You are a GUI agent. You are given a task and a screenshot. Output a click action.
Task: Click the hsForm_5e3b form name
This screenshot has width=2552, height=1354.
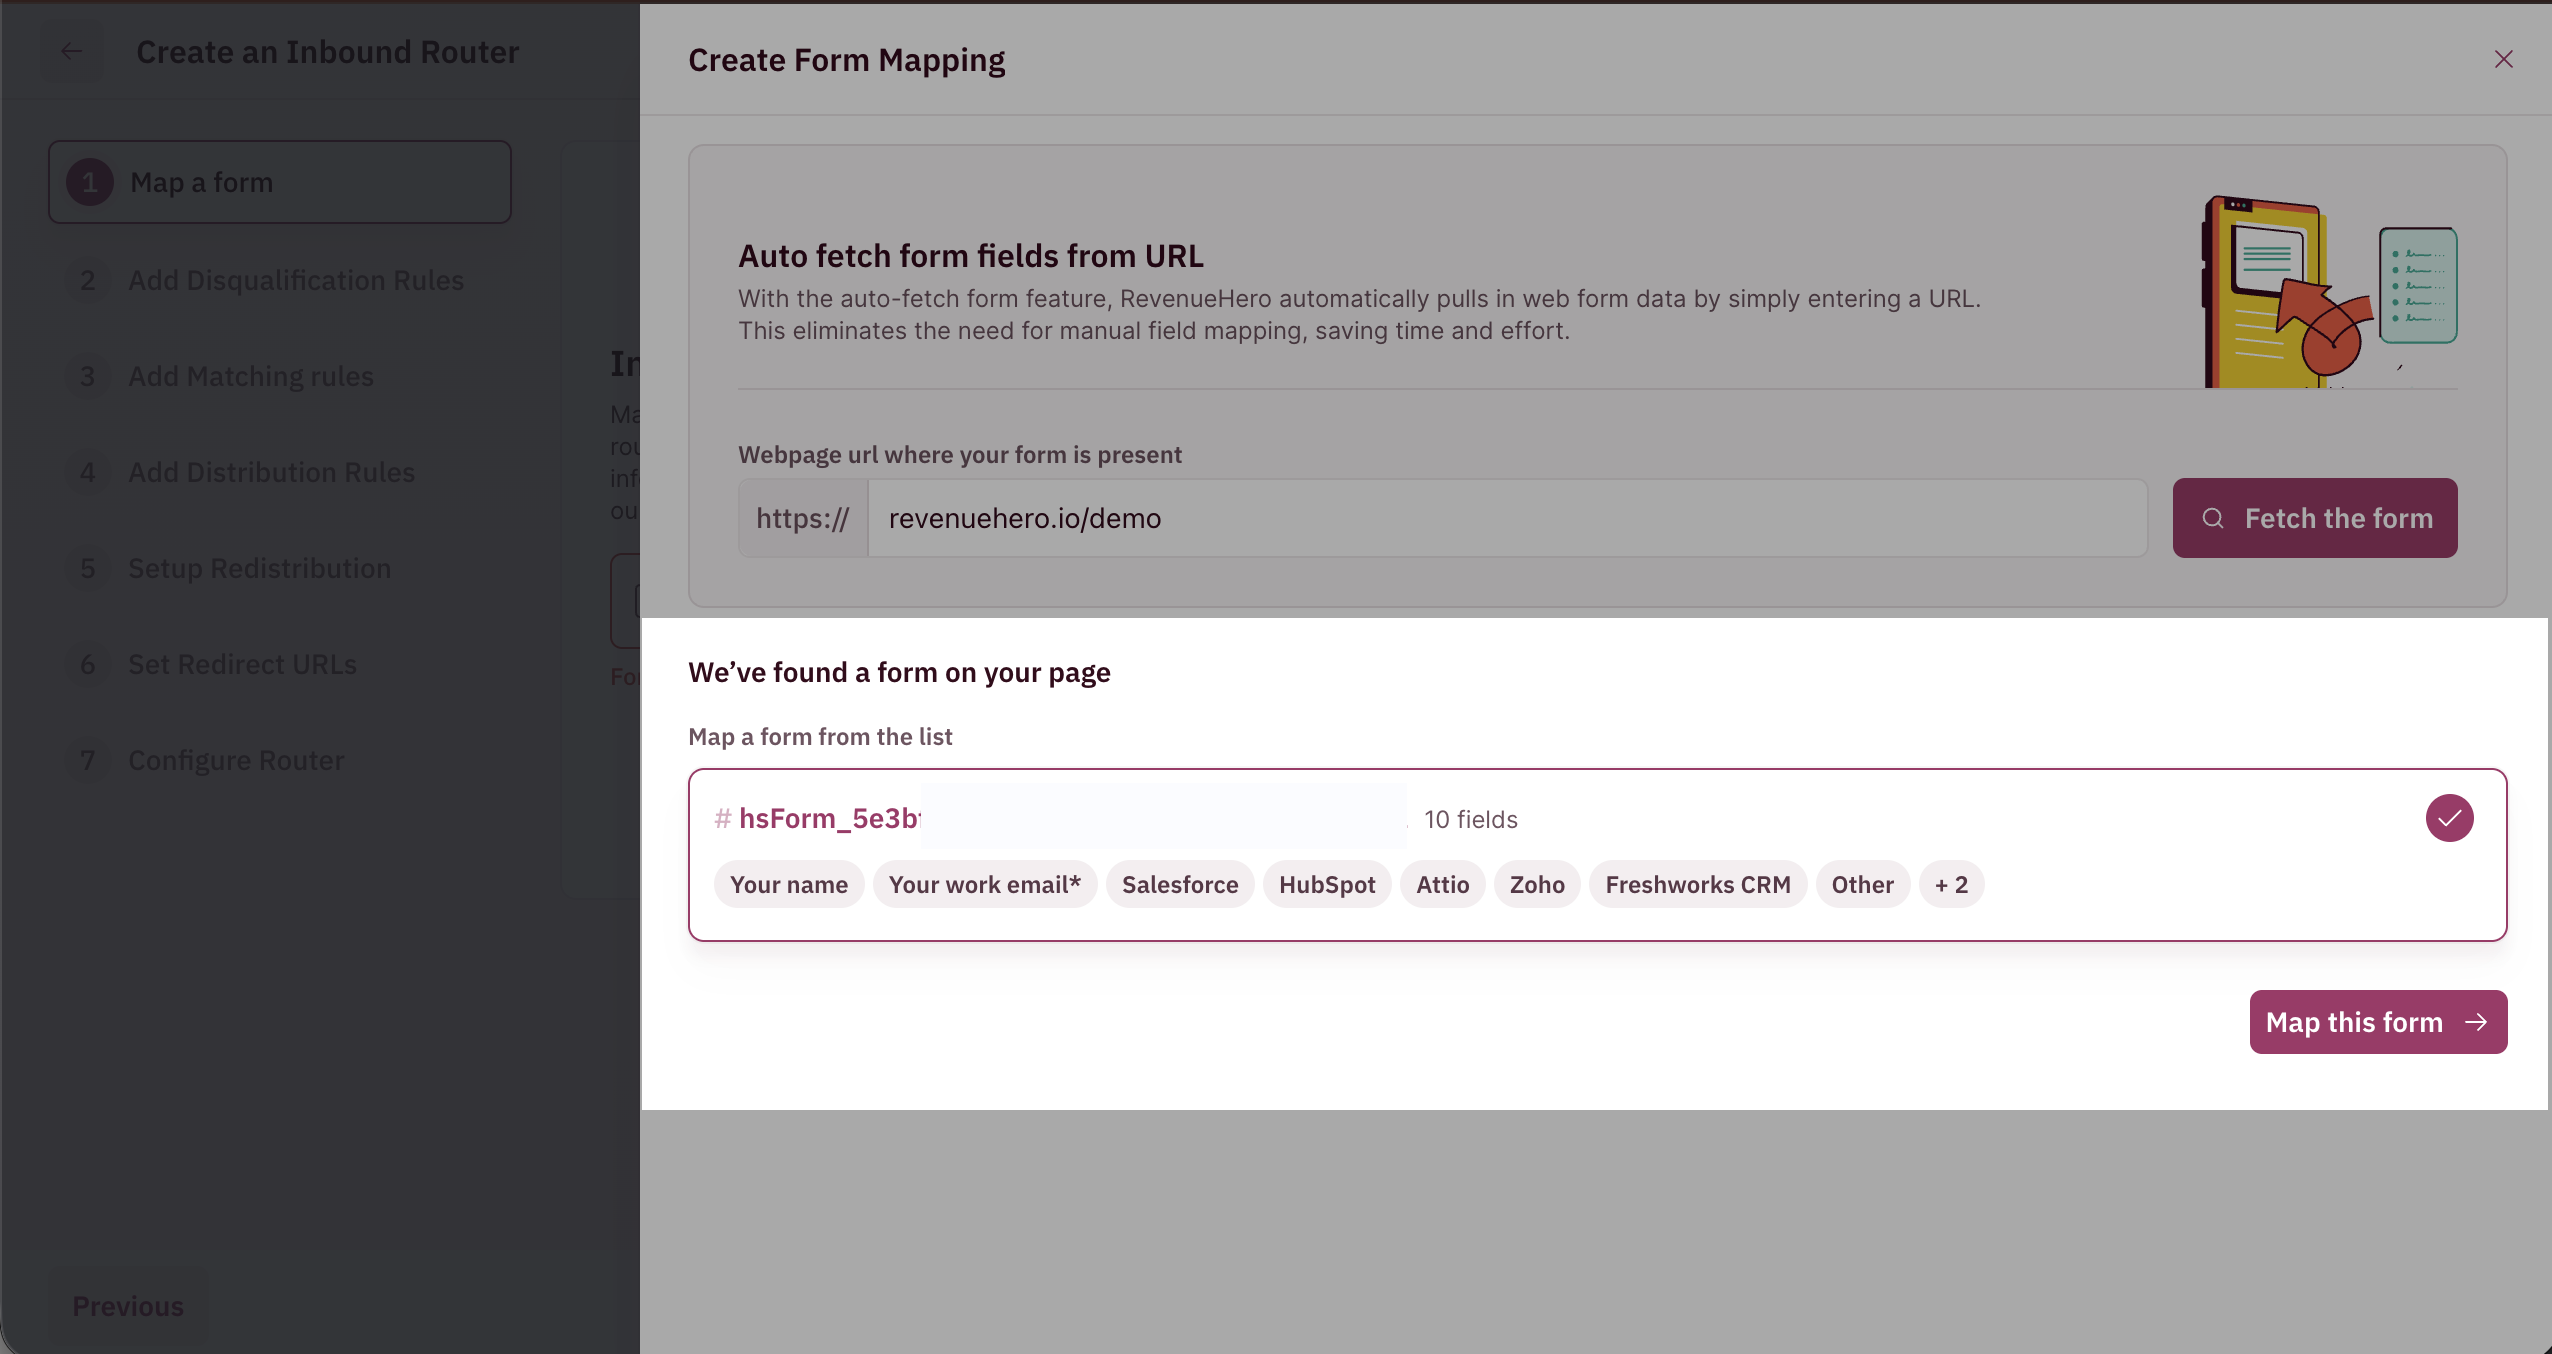point(829,819)
